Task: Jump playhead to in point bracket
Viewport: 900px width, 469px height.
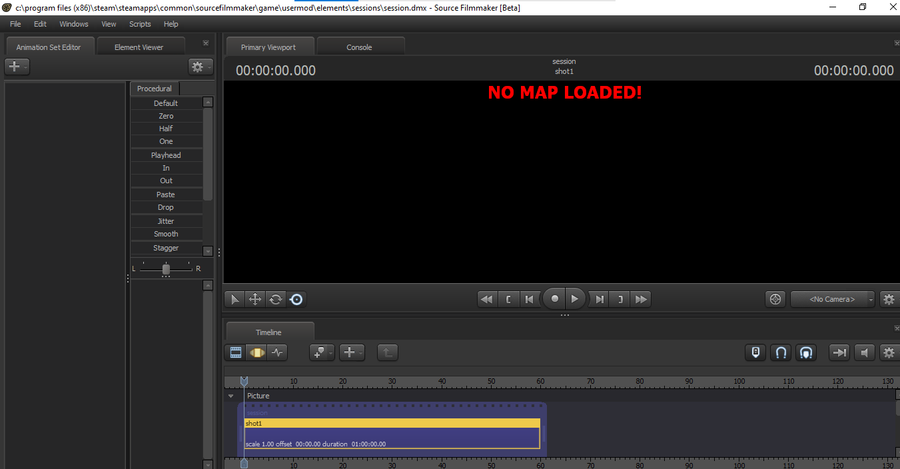Action: point(508,299)
